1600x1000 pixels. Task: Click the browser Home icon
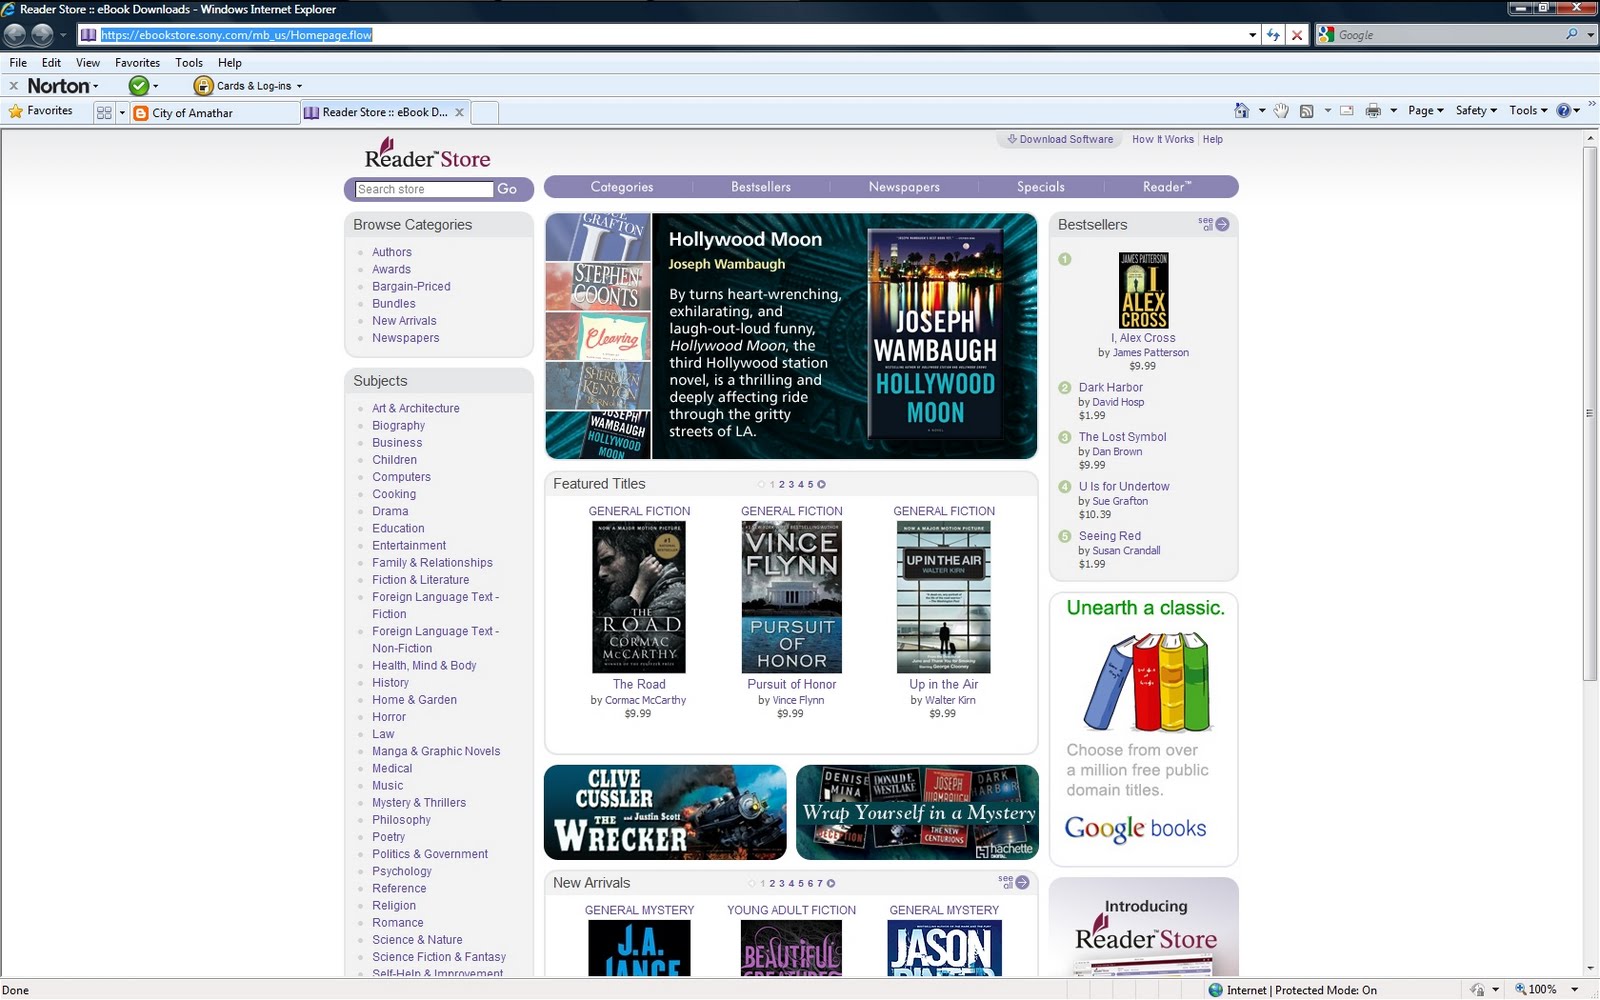(1241, 111)
